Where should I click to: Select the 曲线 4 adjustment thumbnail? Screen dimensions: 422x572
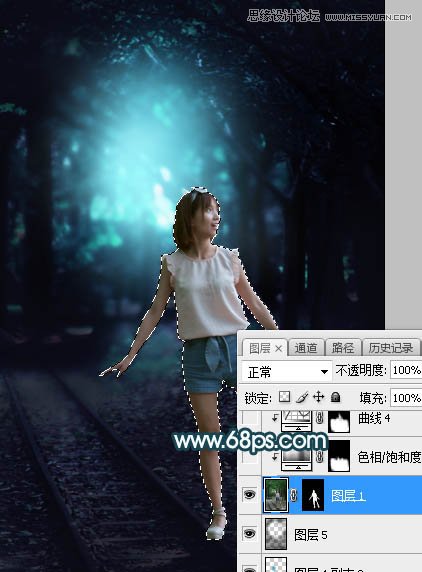[297, 421]
